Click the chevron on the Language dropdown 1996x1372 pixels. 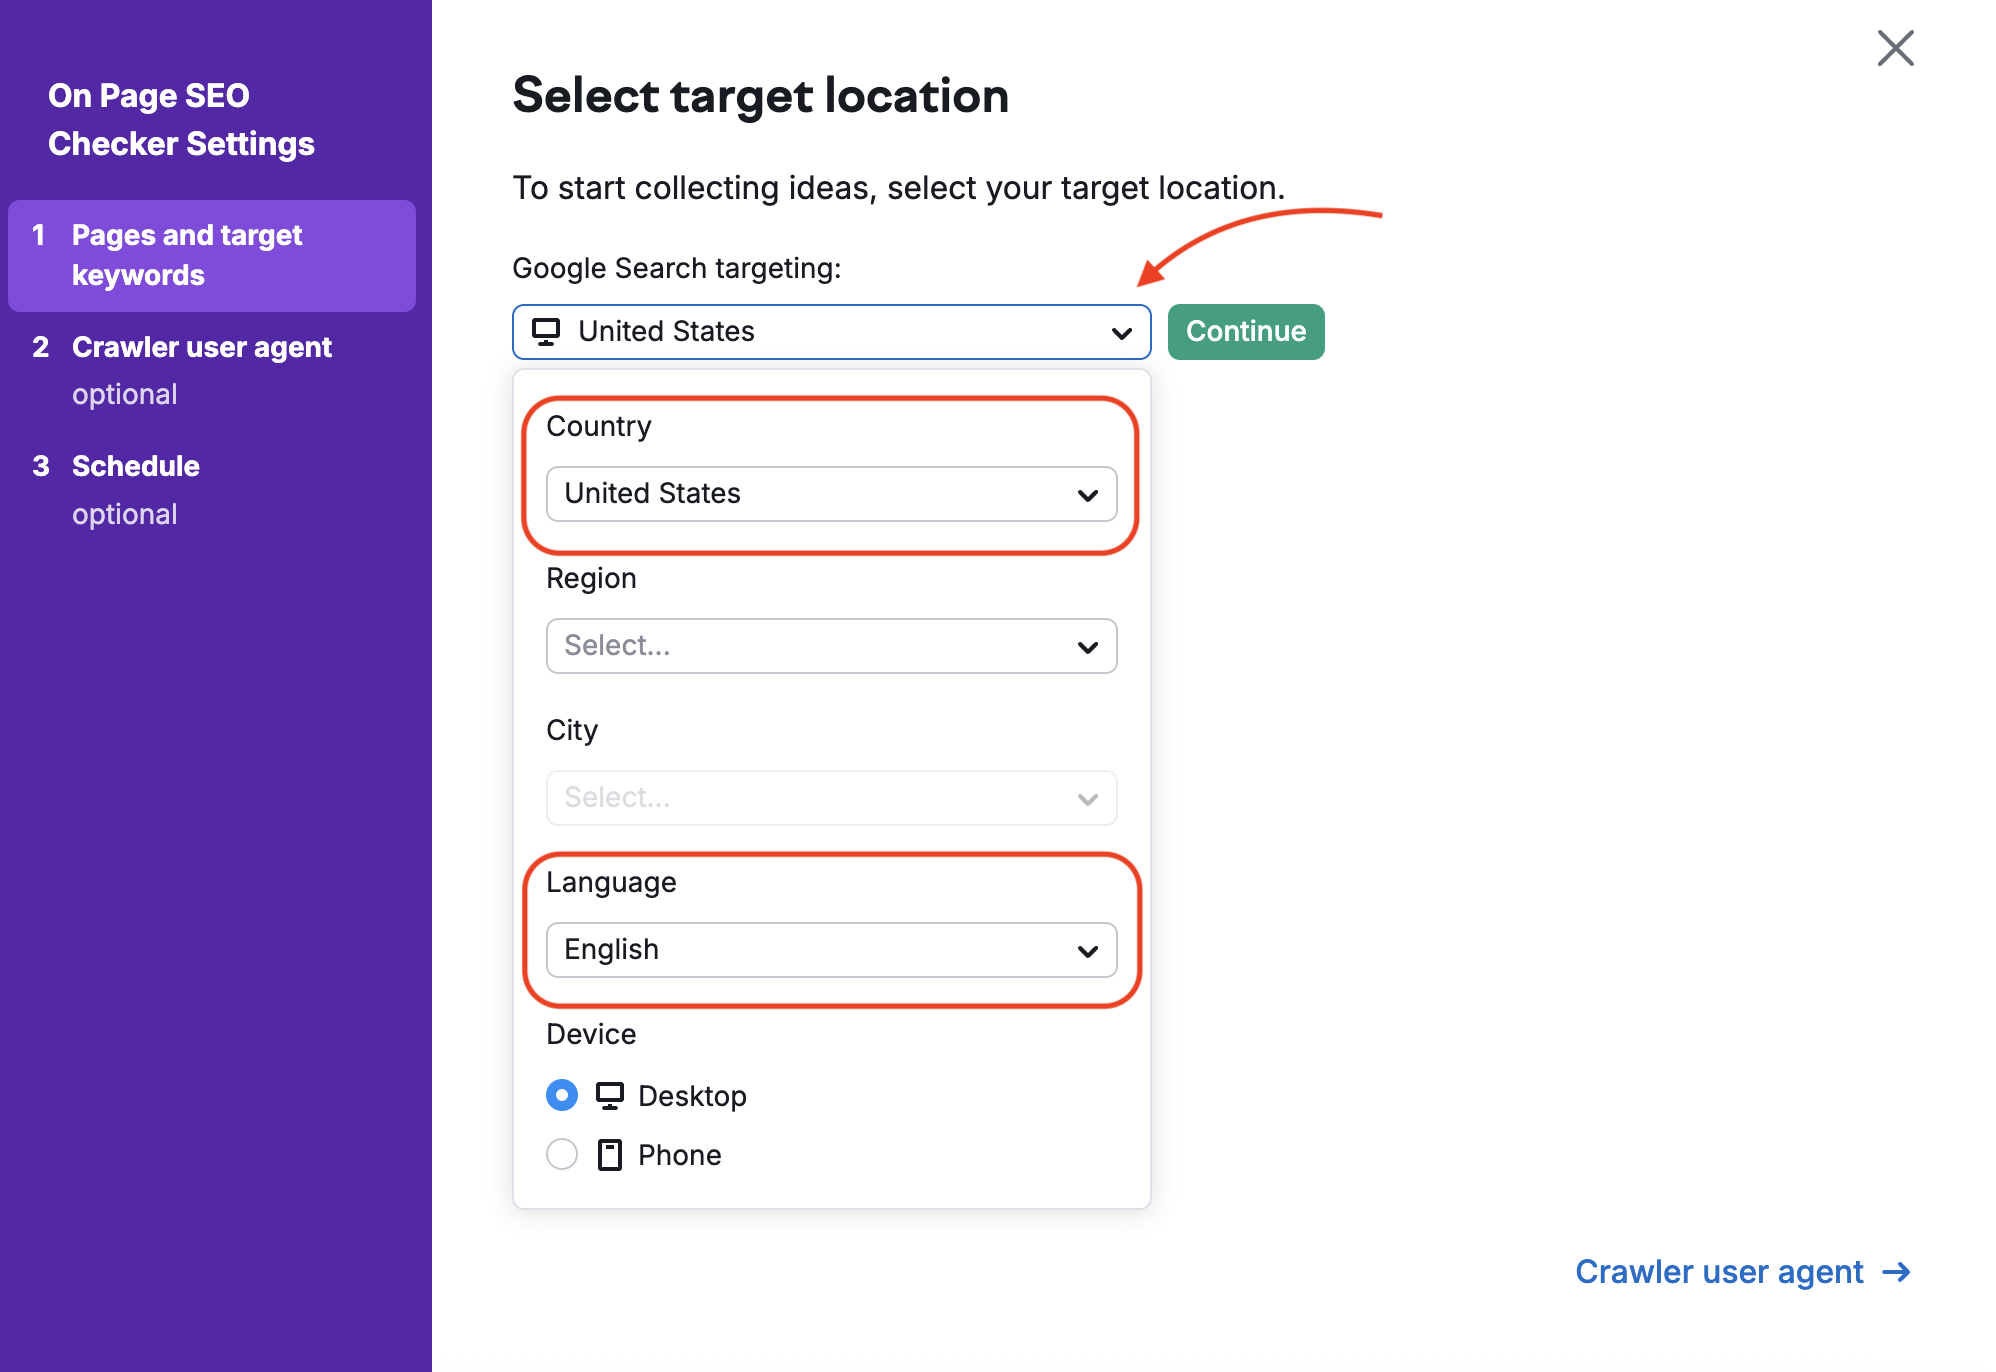[x=1088, y=950]
